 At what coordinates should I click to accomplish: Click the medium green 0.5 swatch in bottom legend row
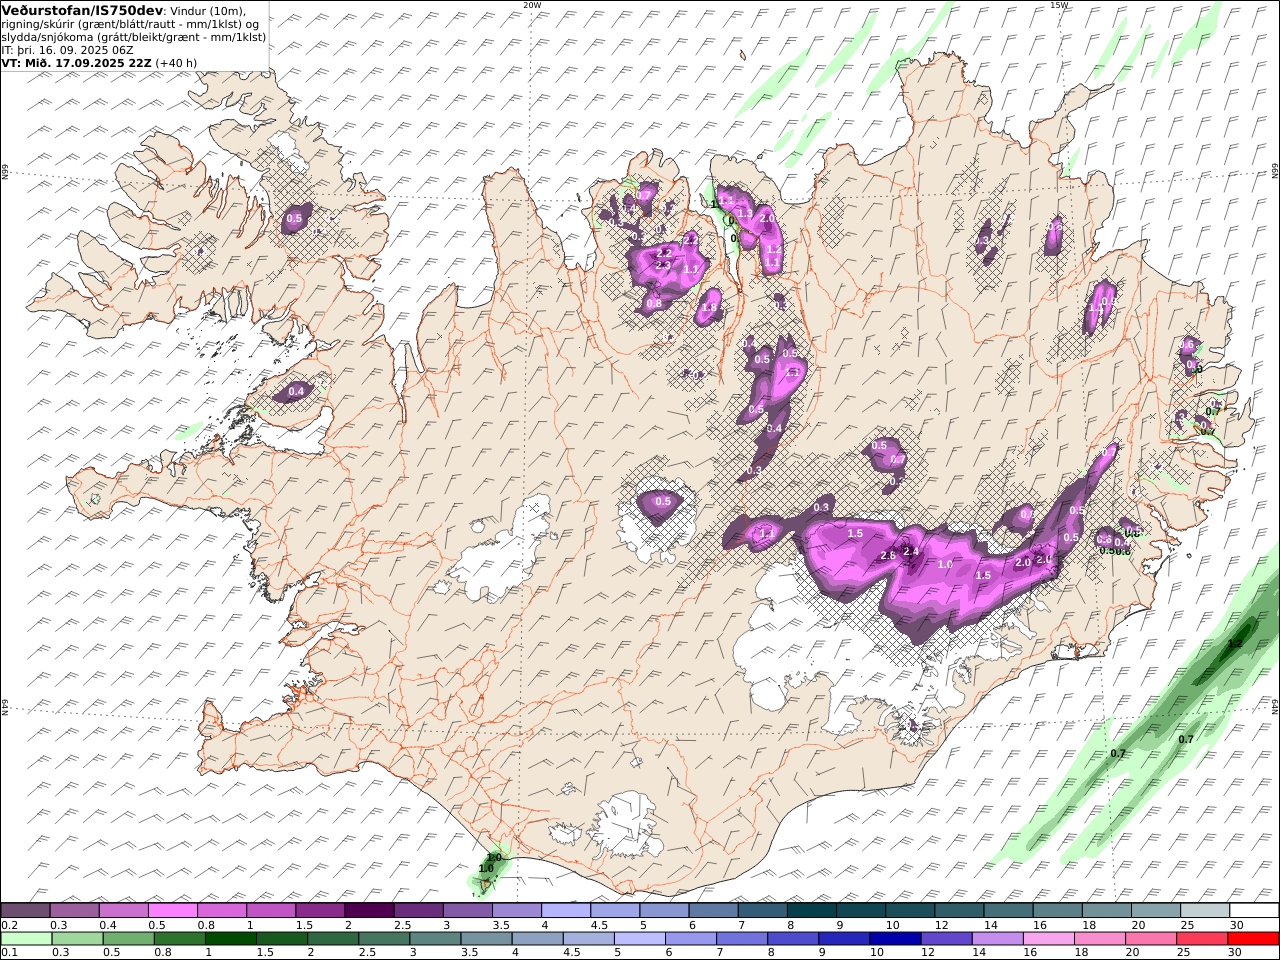(x=128, y=938)
